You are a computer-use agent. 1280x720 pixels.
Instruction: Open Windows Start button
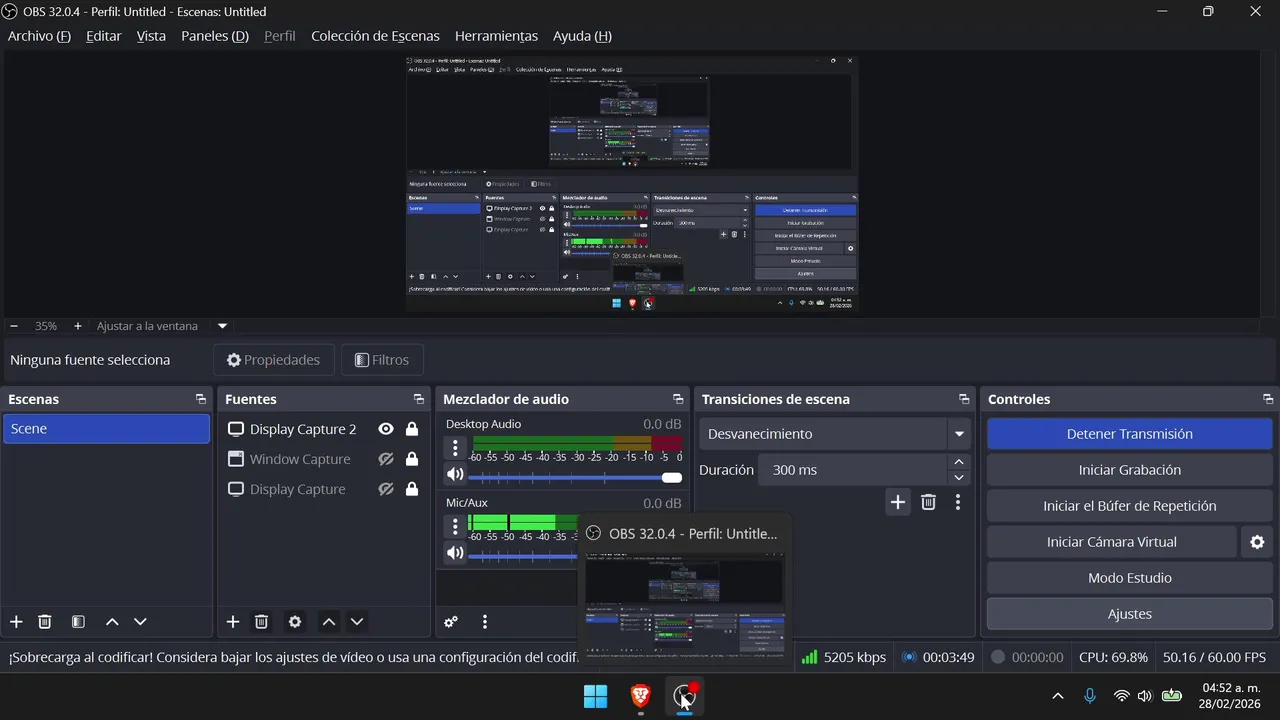pos(595,696)
